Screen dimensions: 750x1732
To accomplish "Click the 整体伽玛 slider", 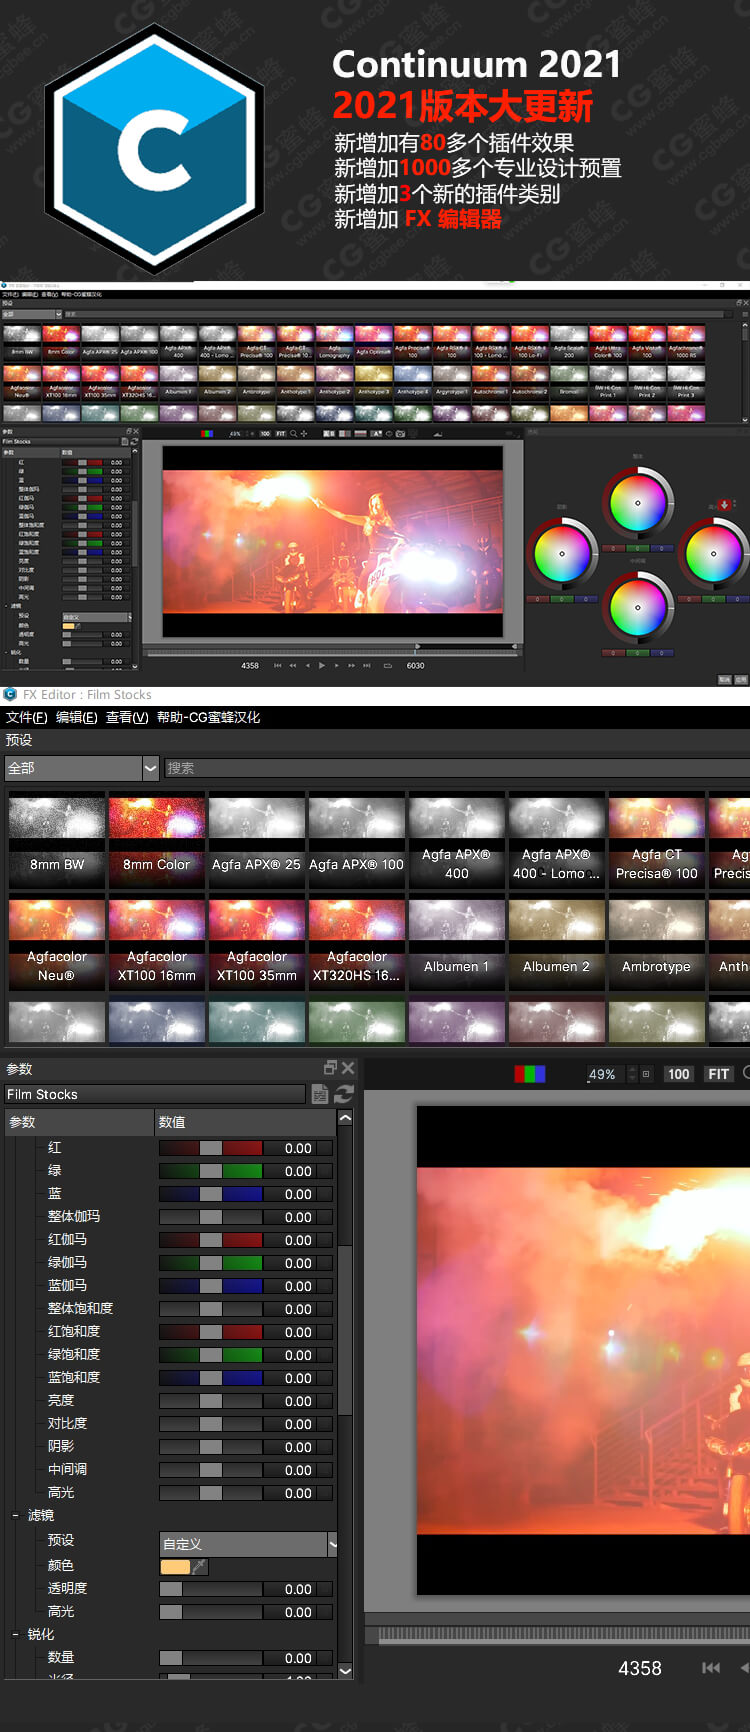I will pos(211,1217).
